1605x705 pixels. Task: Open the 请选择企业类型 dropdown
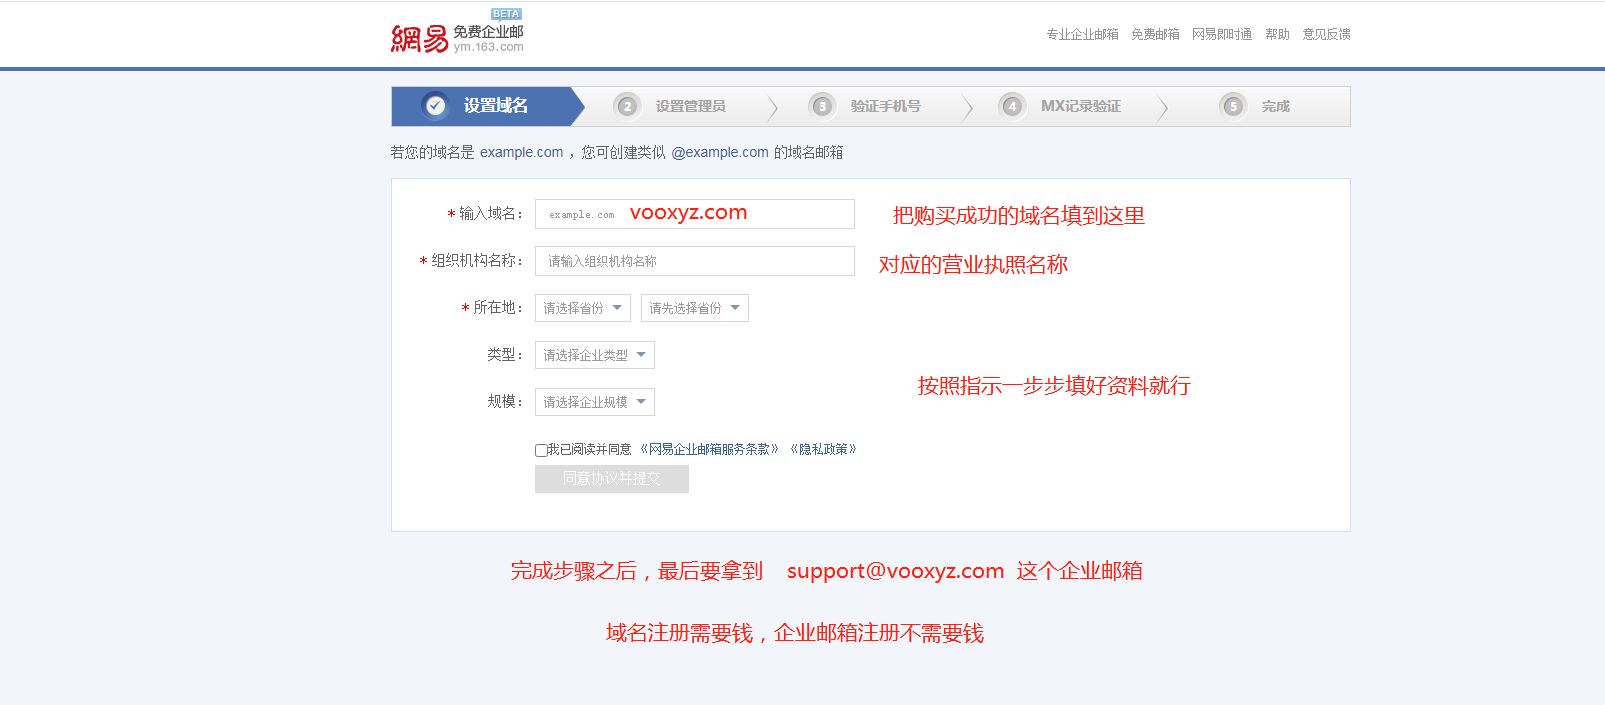[x=595, y=355]
